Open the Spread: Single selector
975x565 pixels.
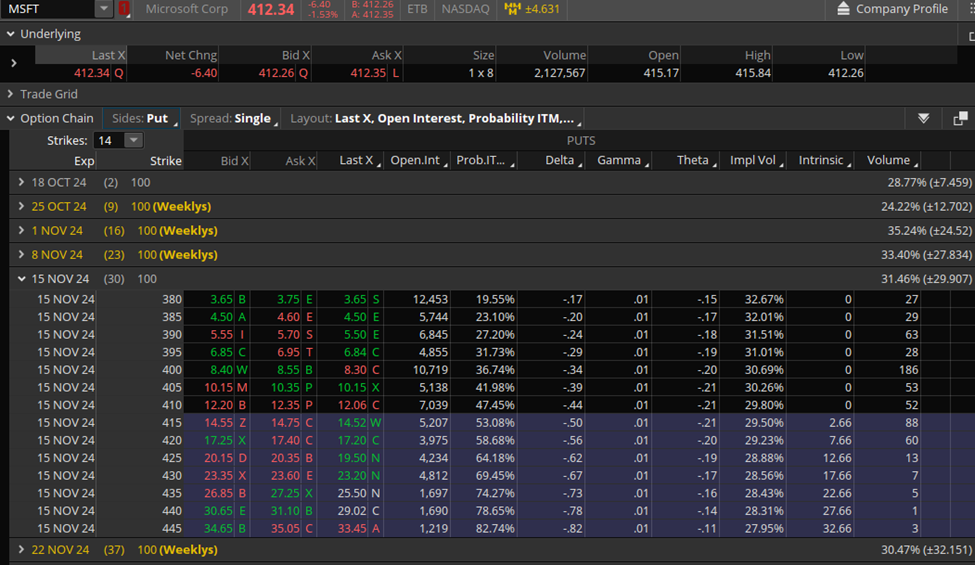235,118
